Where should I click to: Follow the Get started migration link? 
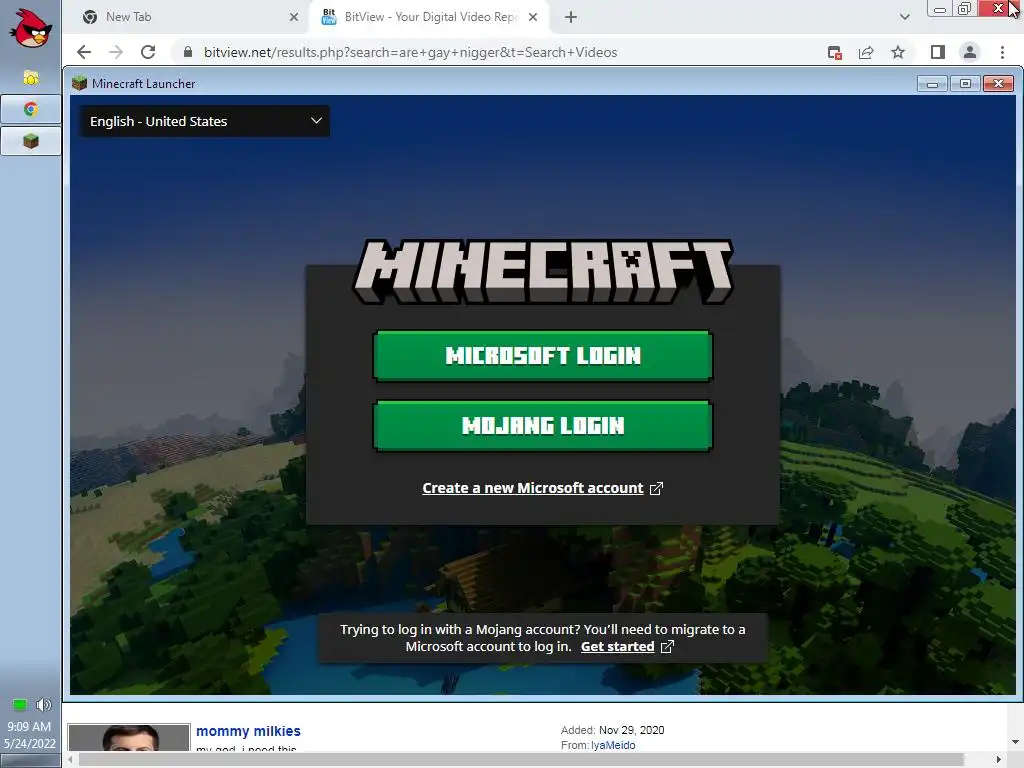tap(617, 647)
